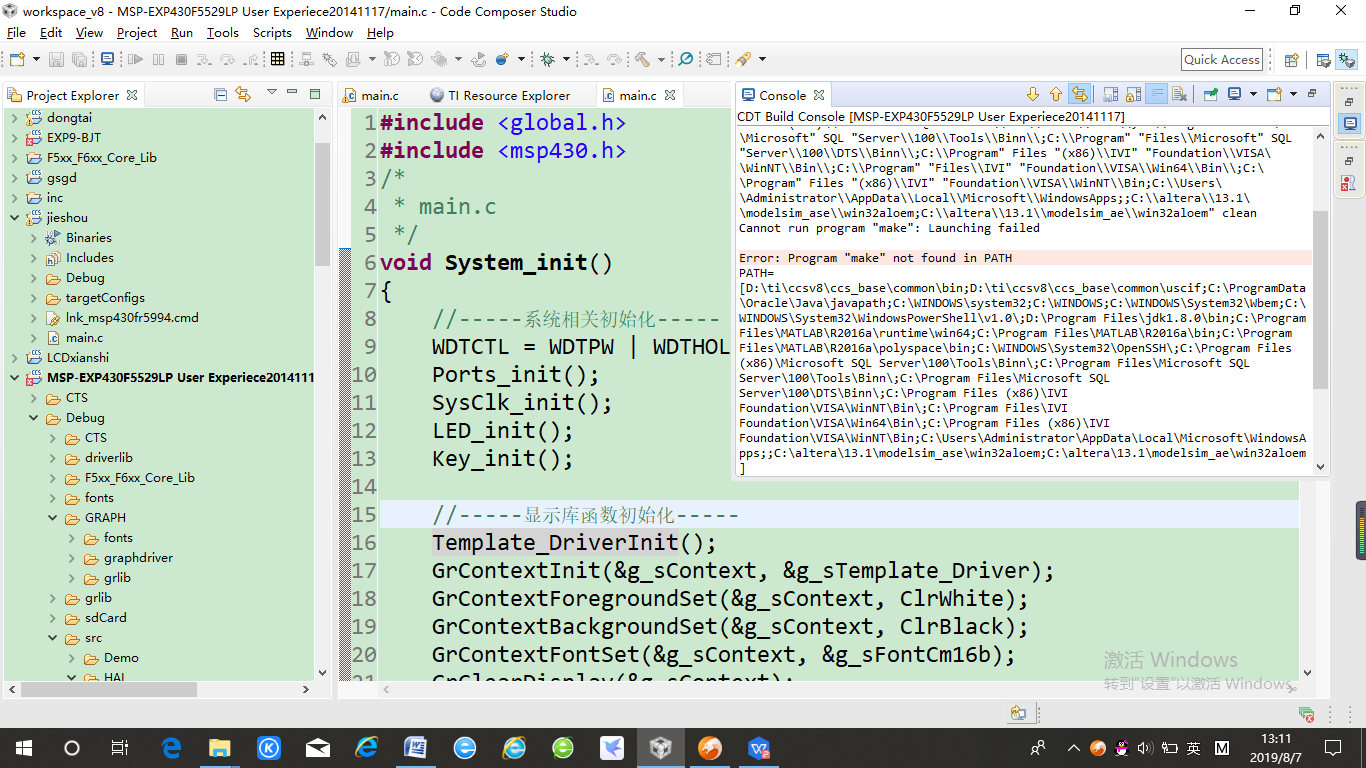The width and height of the screenshot is (1366, 768).
Task: Click code line 16 Template_DriverInit
Action: (574, 542)
